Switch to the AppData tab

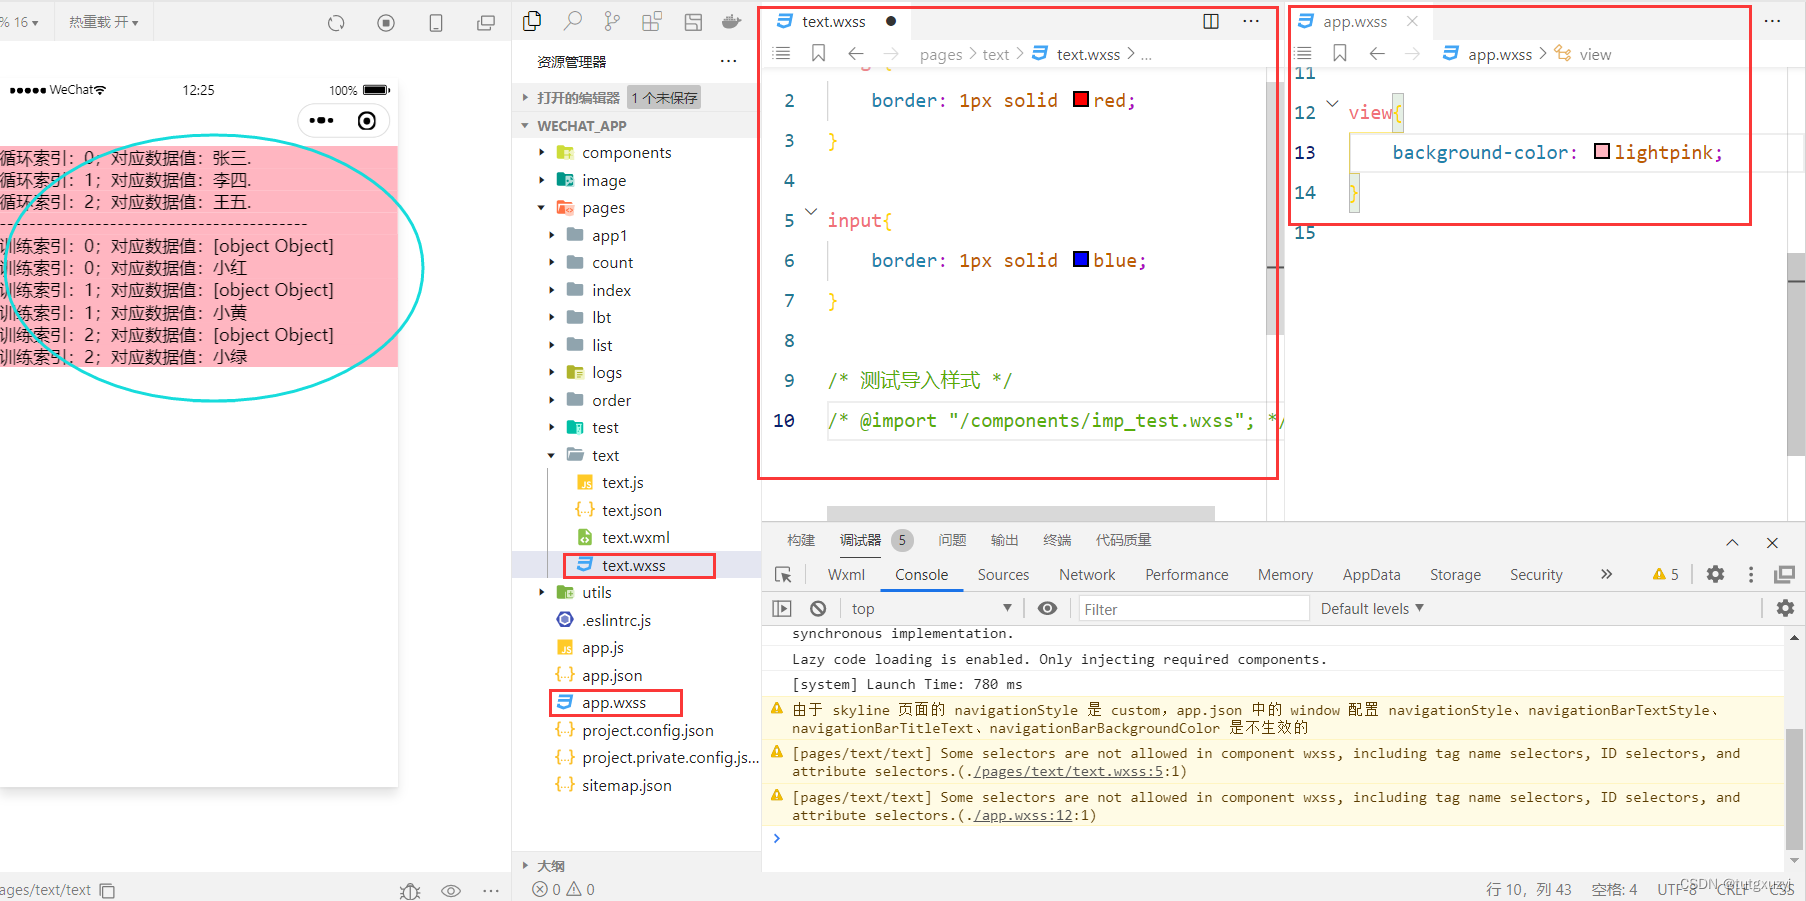1371,574
